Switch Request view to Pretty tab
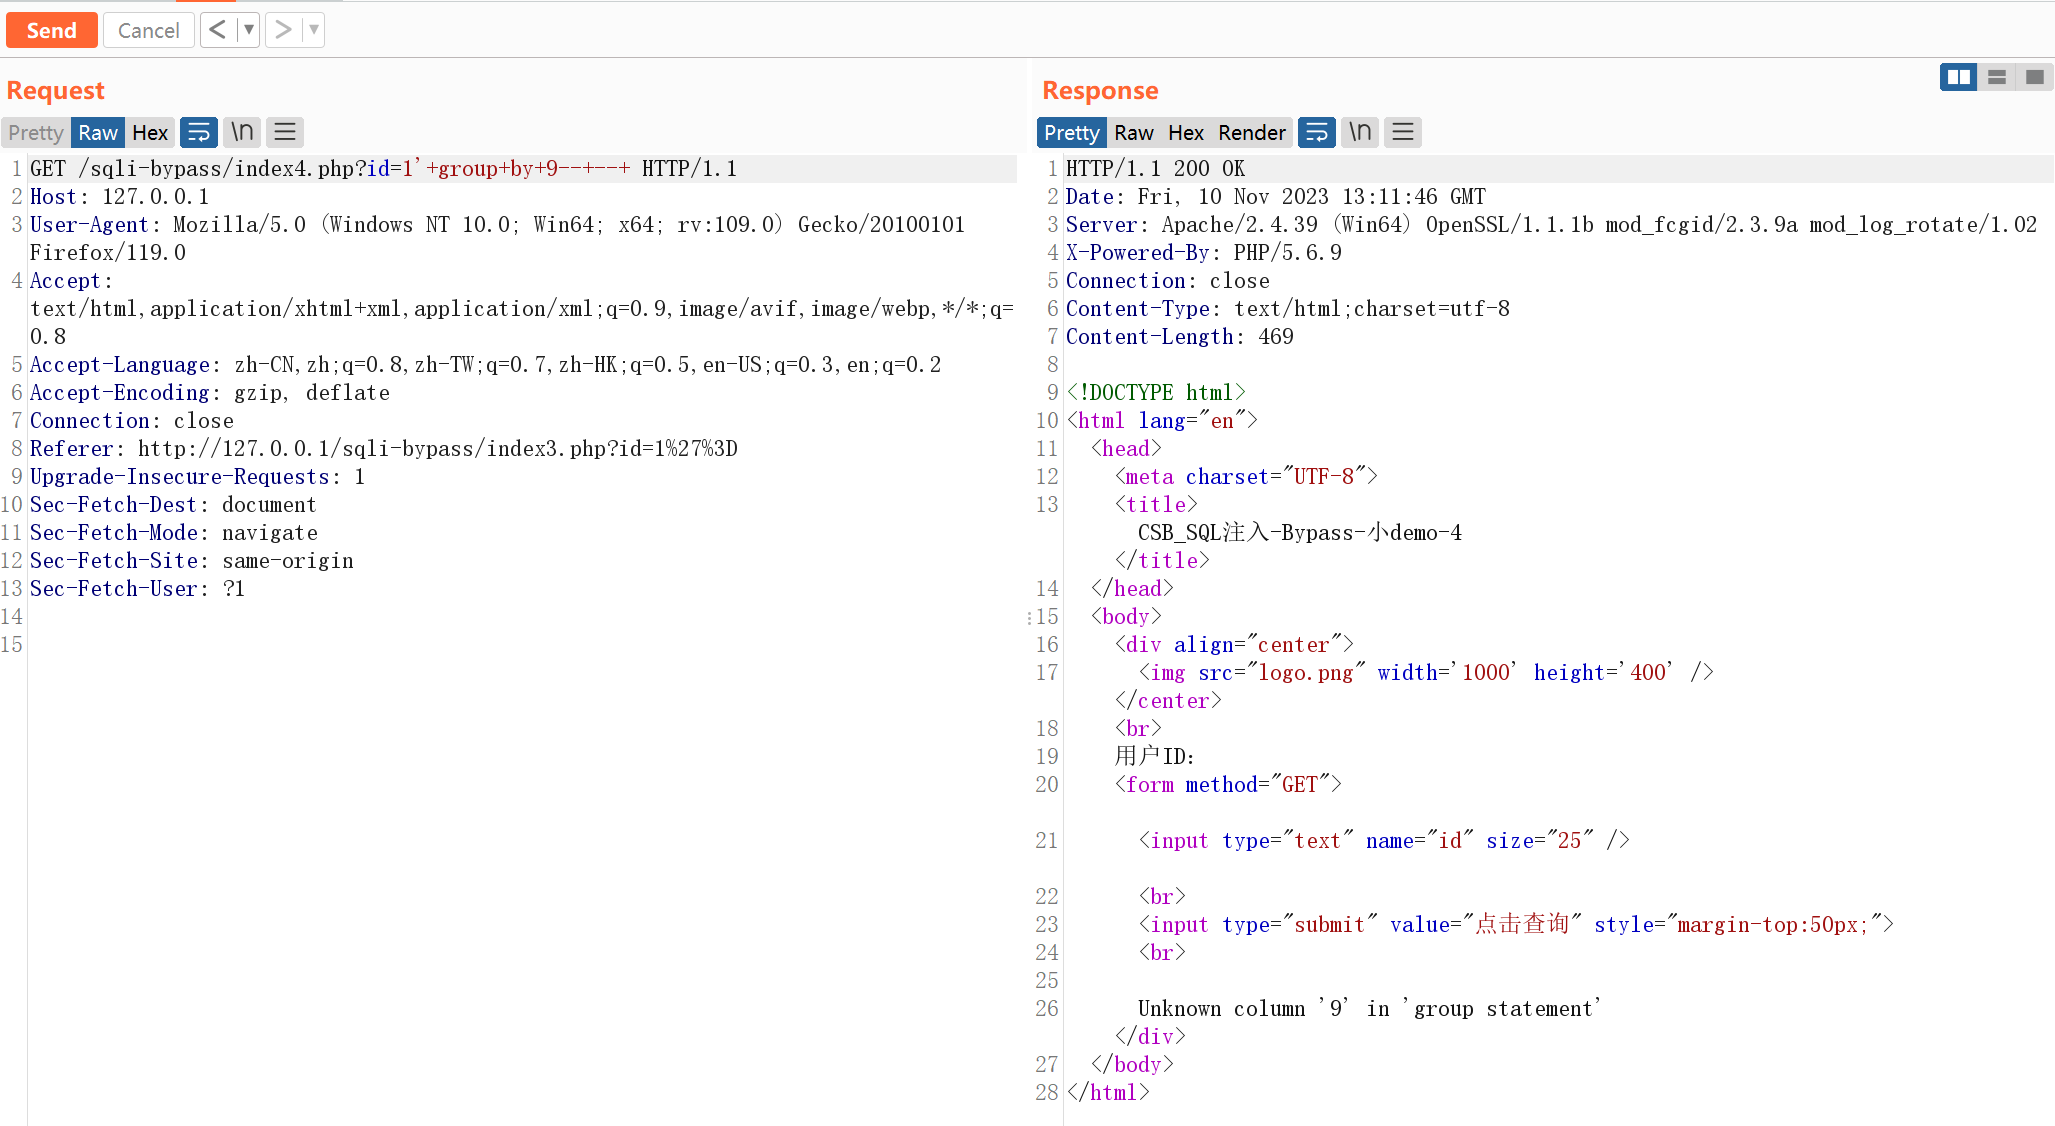Screen dimensions: 2055x1126 pos(36,132)
